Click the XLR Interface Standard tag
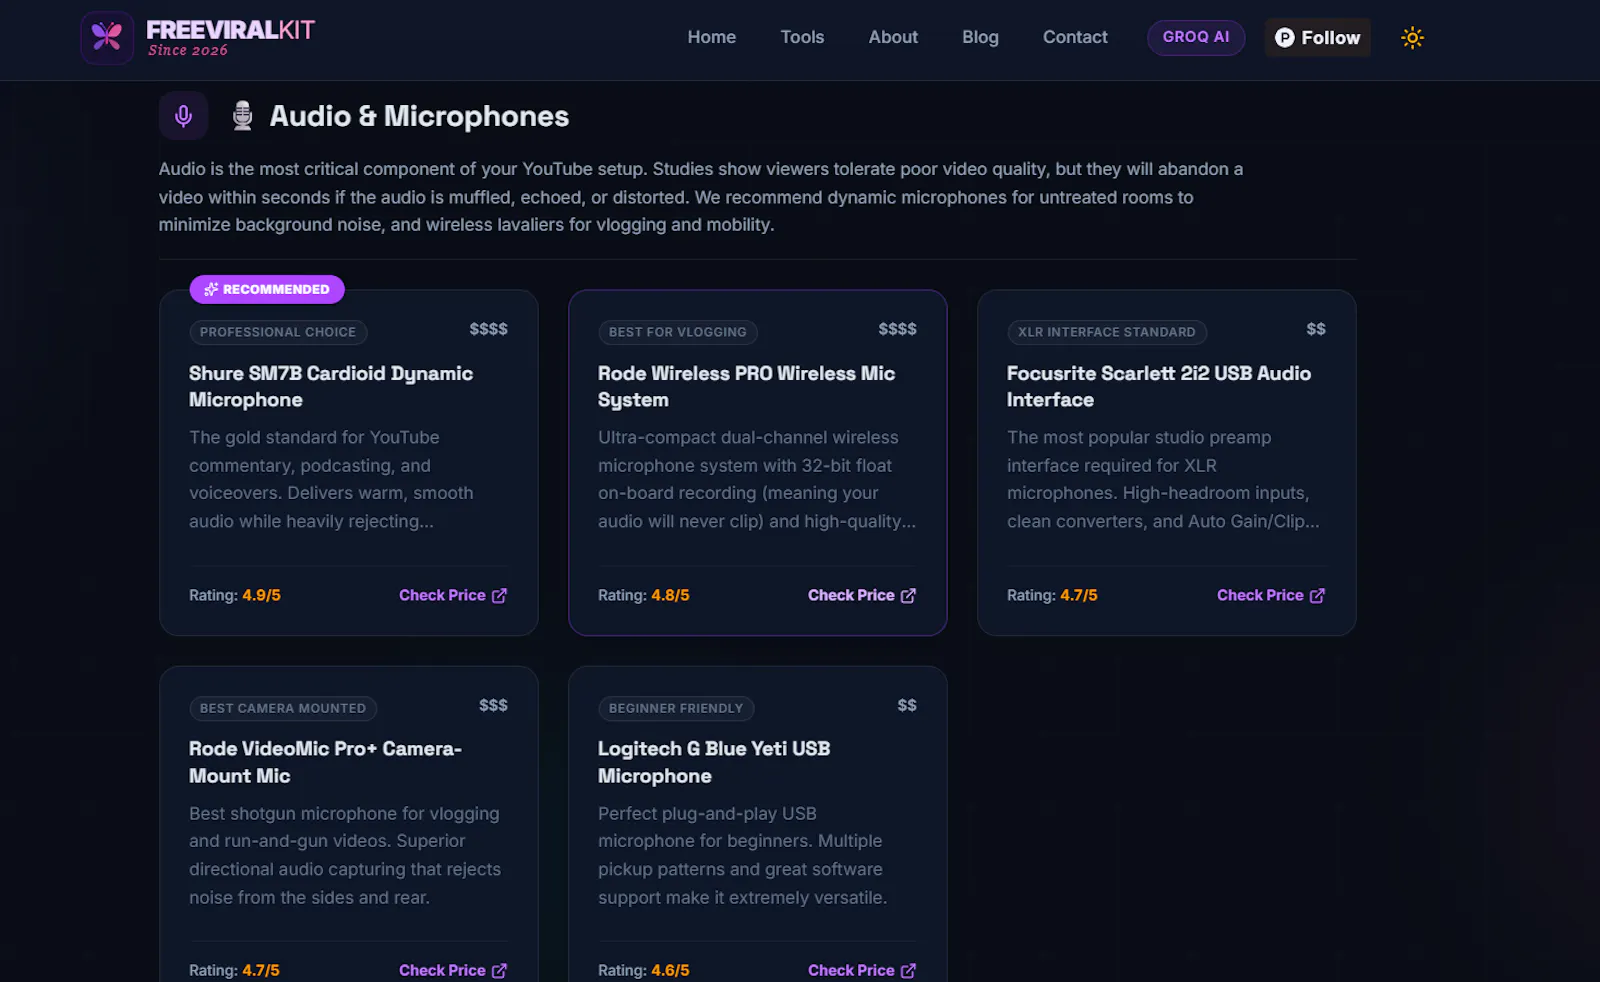Viewport: 1600px width, 982px height. (1107, 332)
